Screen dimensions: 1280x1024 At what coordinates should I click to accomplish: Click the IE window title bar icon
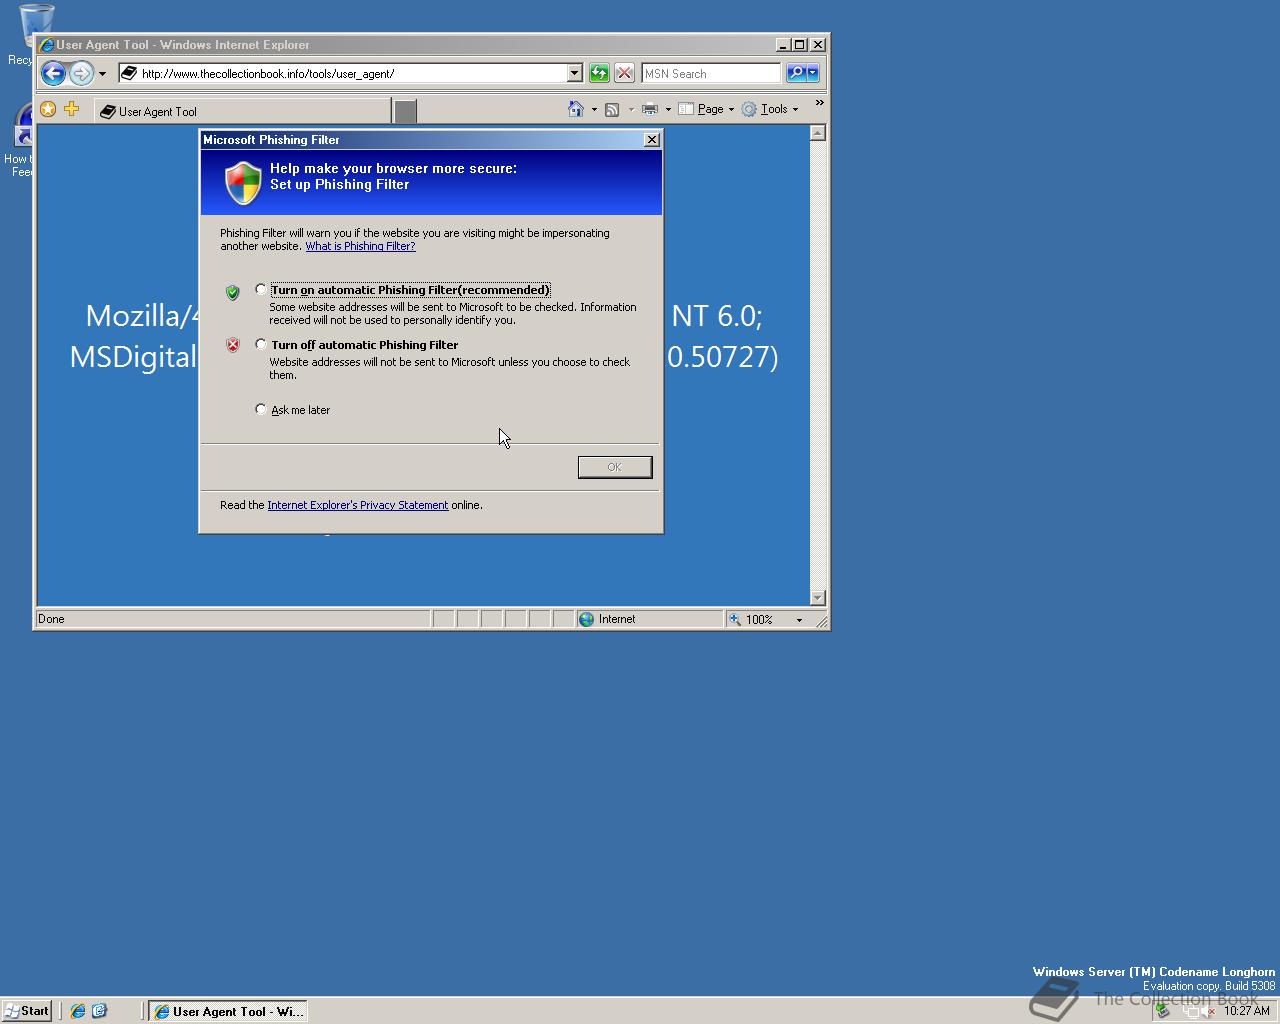click(x=46, y=44)
